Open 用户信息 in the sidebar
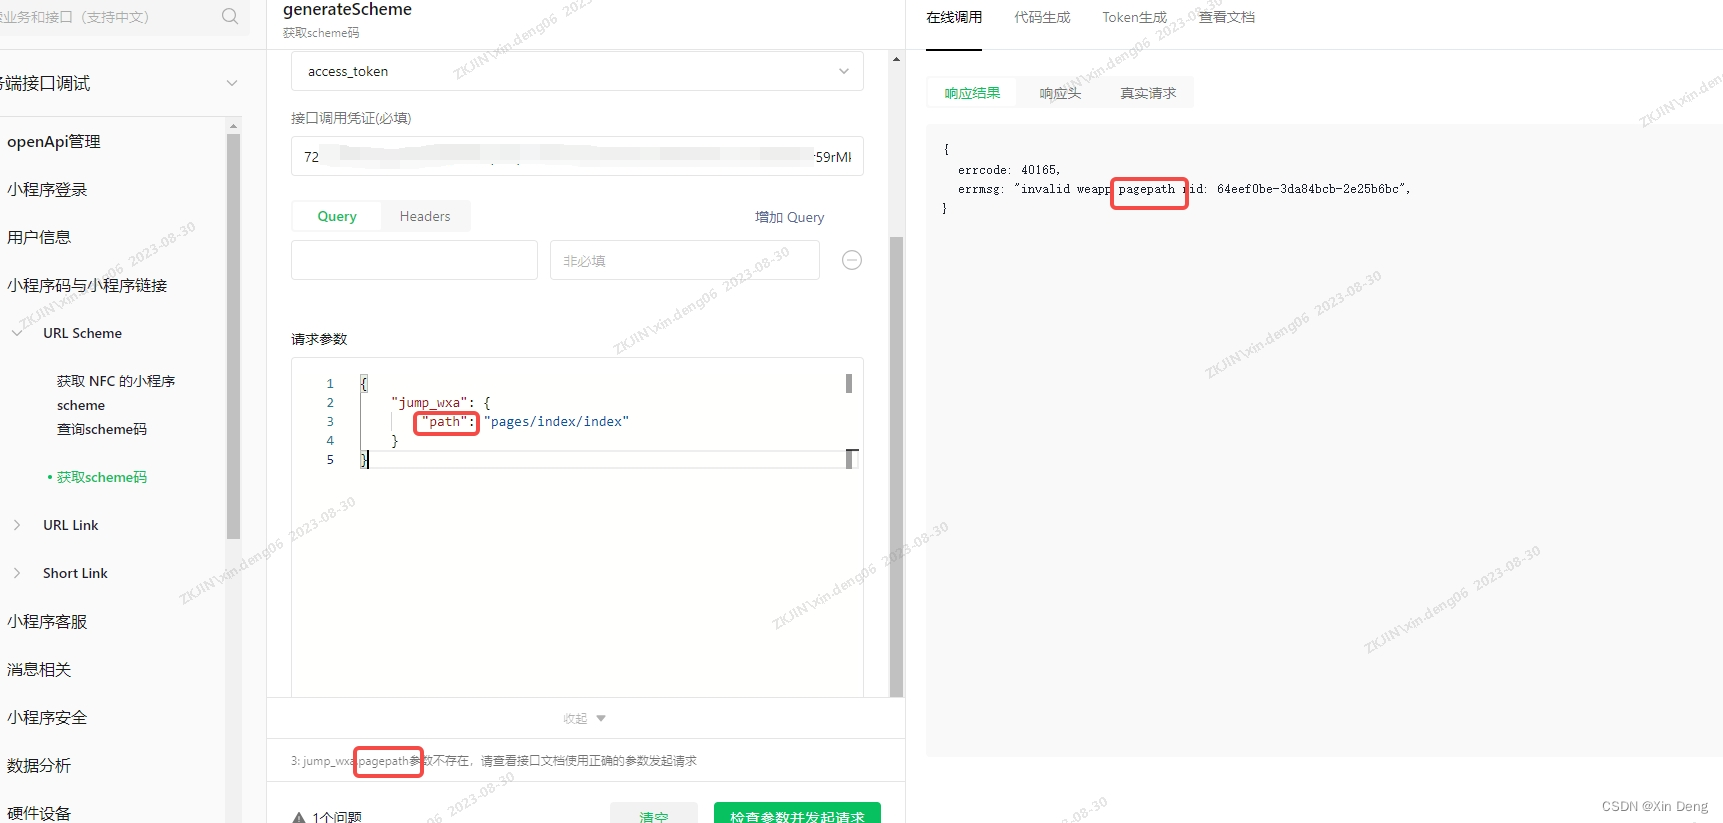This screenshot has height=823, width=1723. pos(39,237)
